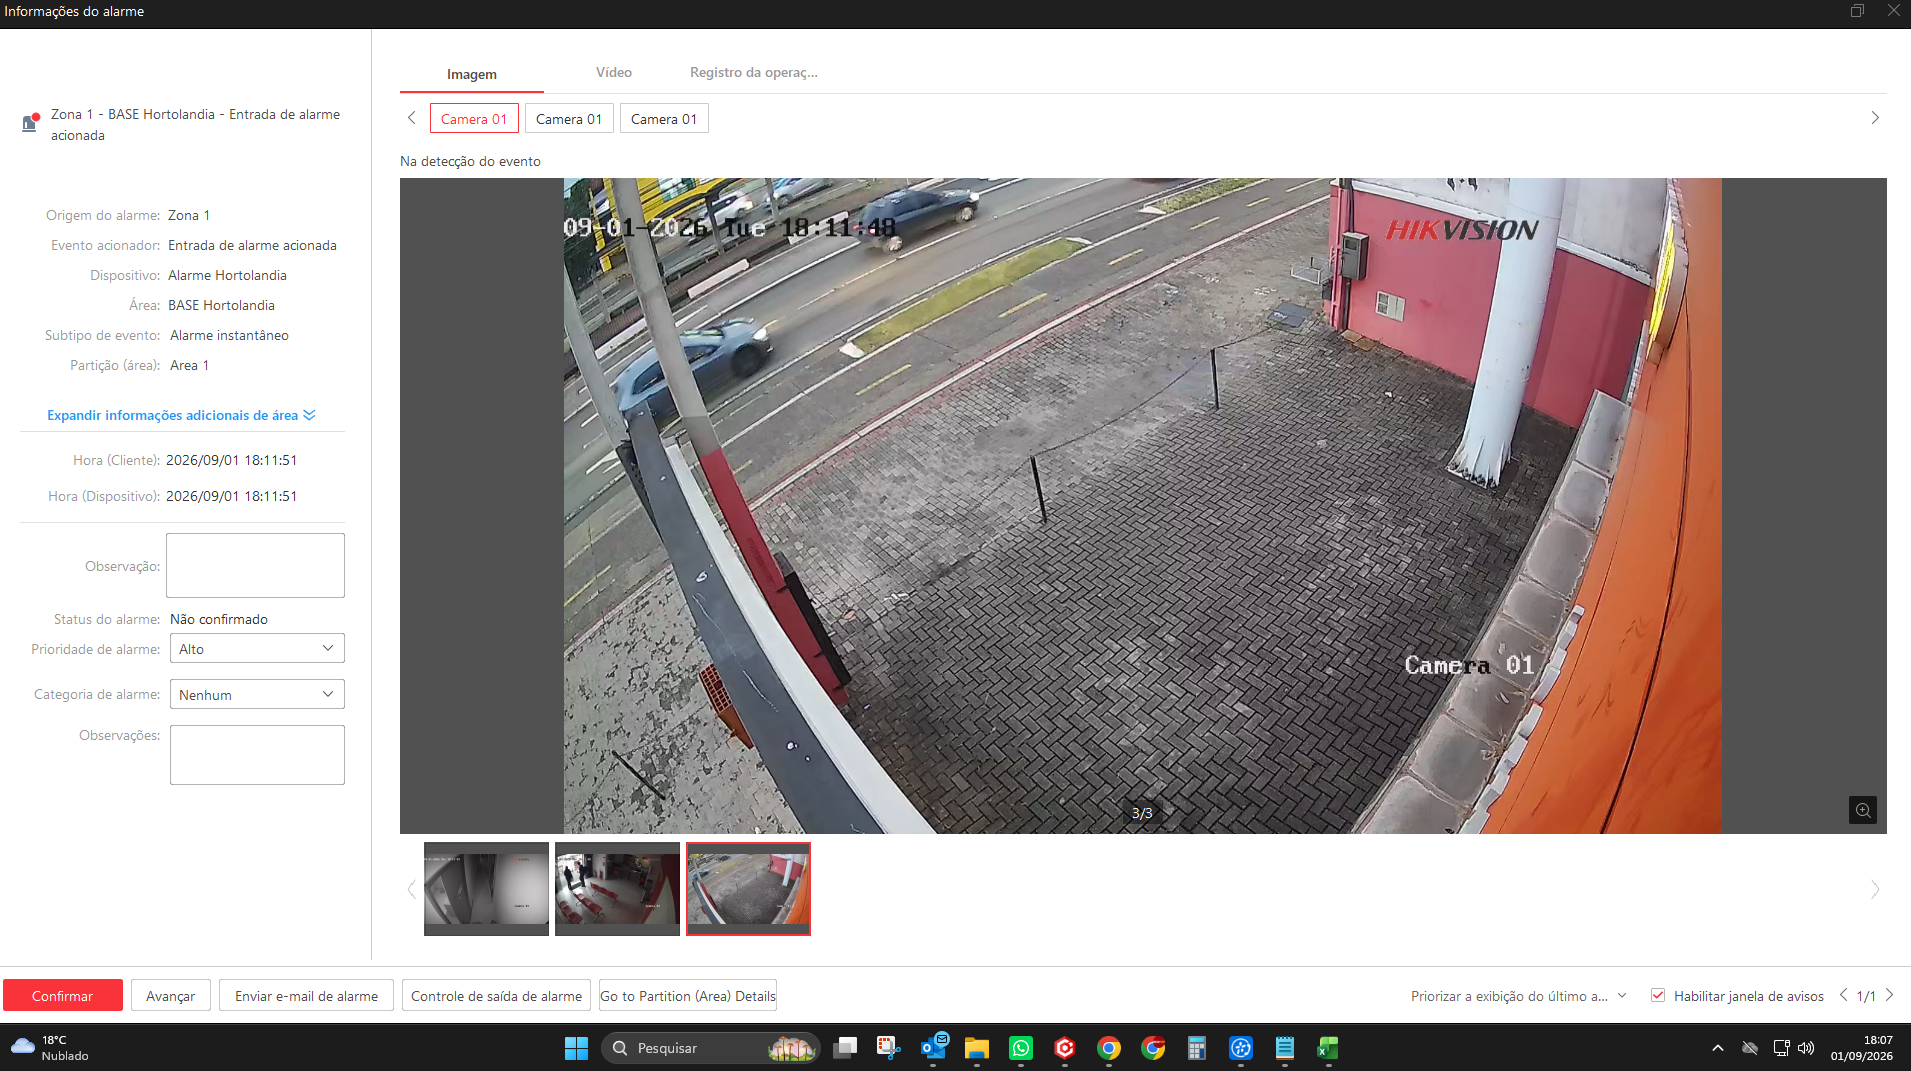Click the Avançar button

pos(171,996)
